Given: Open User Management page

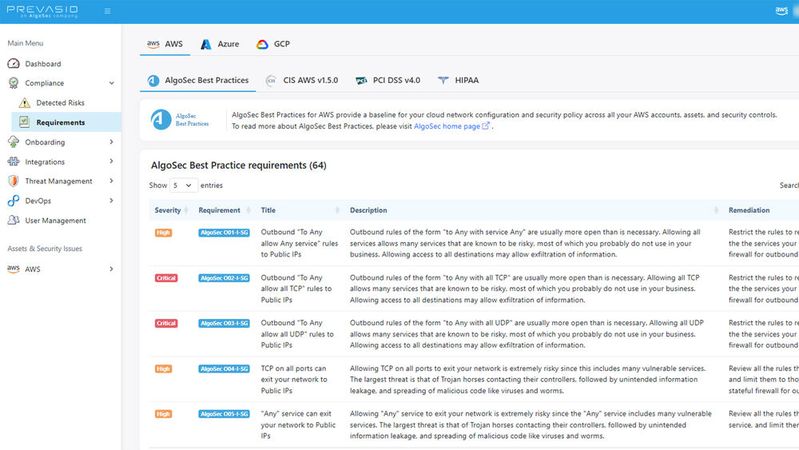Looking at the screenshot, I should [x=56, y=221].
